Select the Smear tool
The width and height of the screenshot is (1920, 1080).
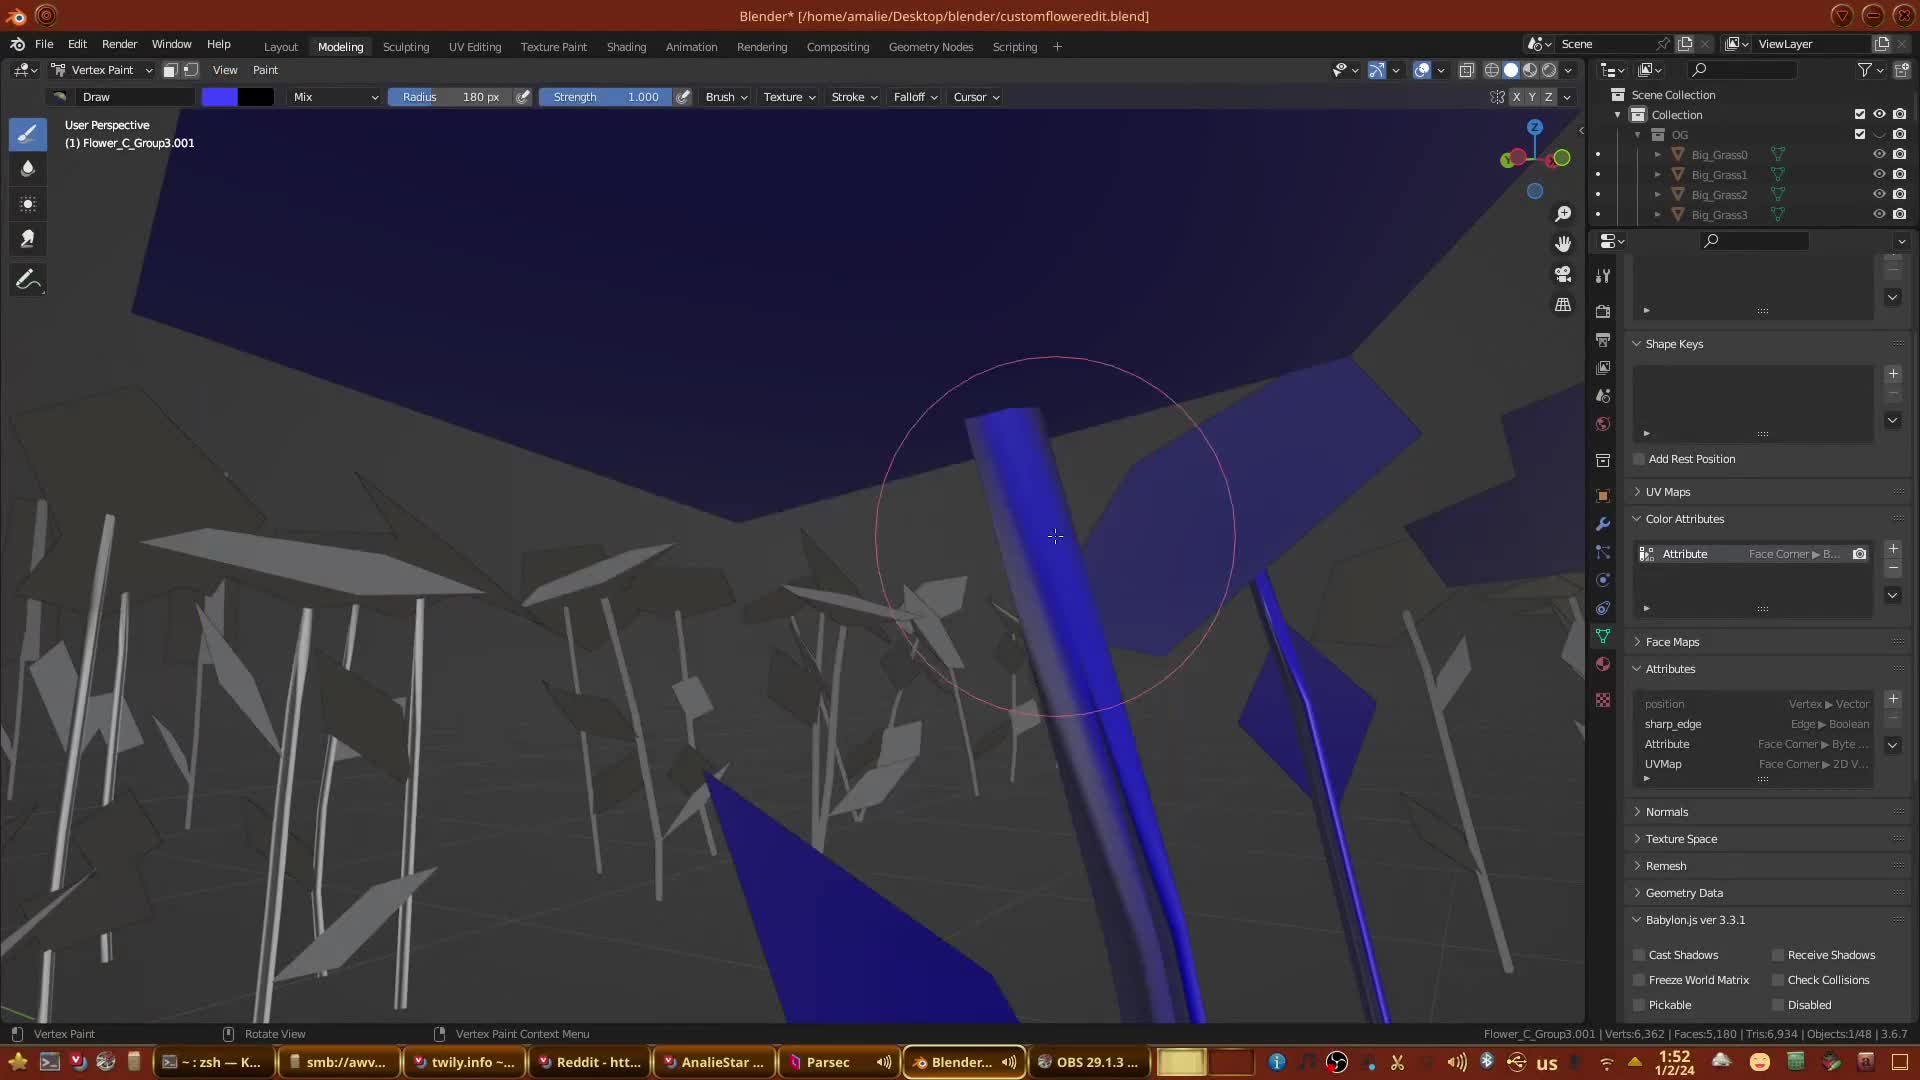(28, 239)
